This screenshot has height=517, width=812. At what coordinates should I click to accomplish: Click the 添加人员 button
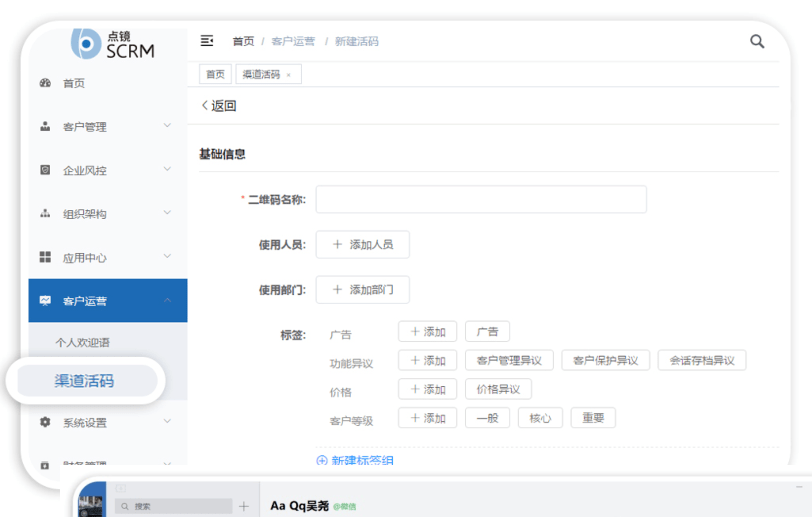[362, 245]
